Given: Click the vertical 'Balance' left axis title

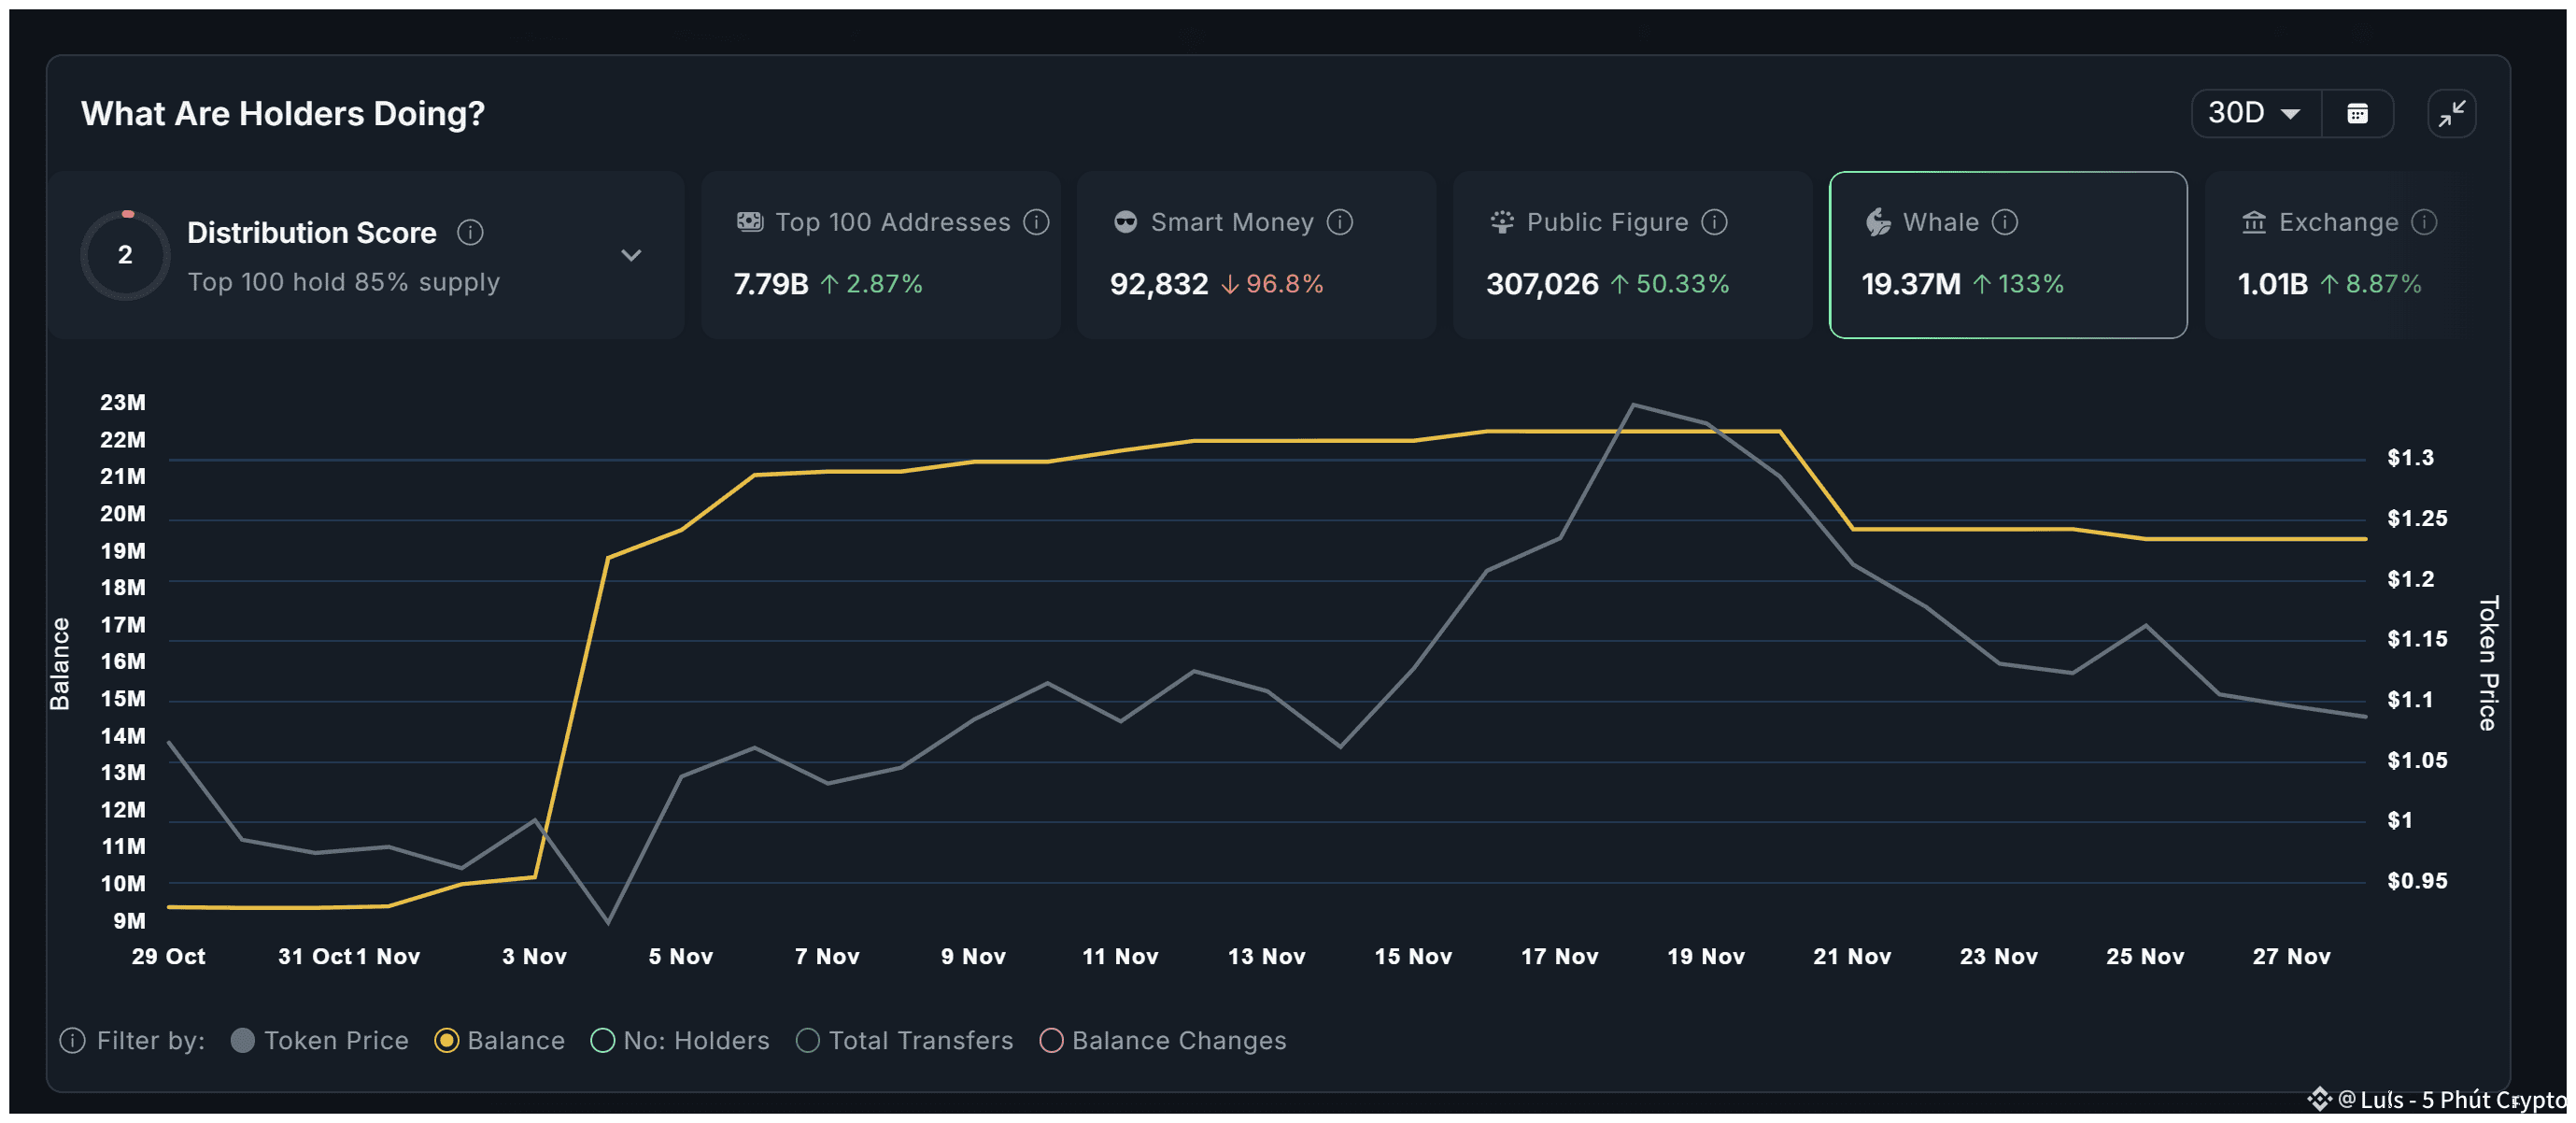Looking at the screenshot, I should click(x=60, y=663).
